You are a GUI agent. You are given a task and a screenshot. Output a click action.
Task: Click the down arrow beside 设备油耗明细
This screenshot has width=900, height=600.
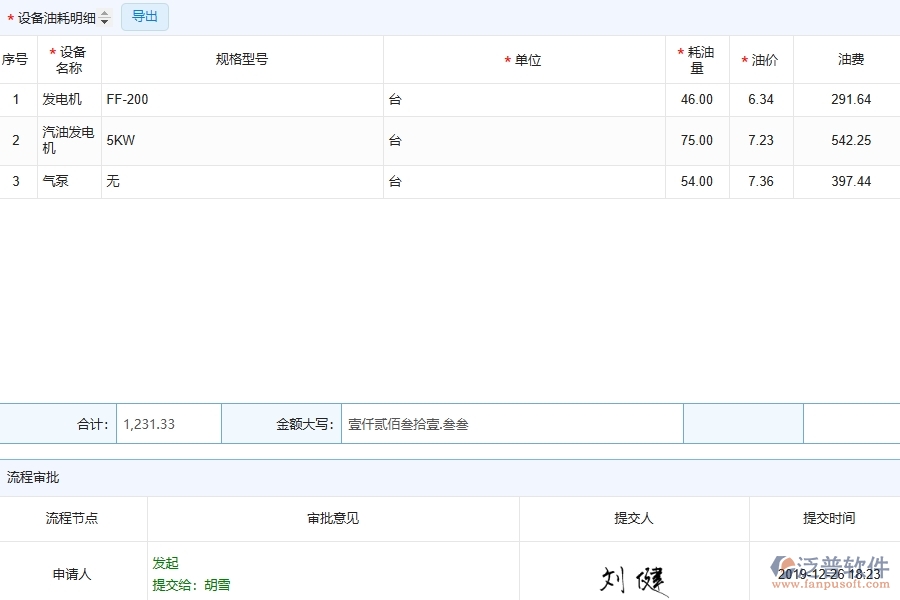pyautogui.click(x=104, y=20)
